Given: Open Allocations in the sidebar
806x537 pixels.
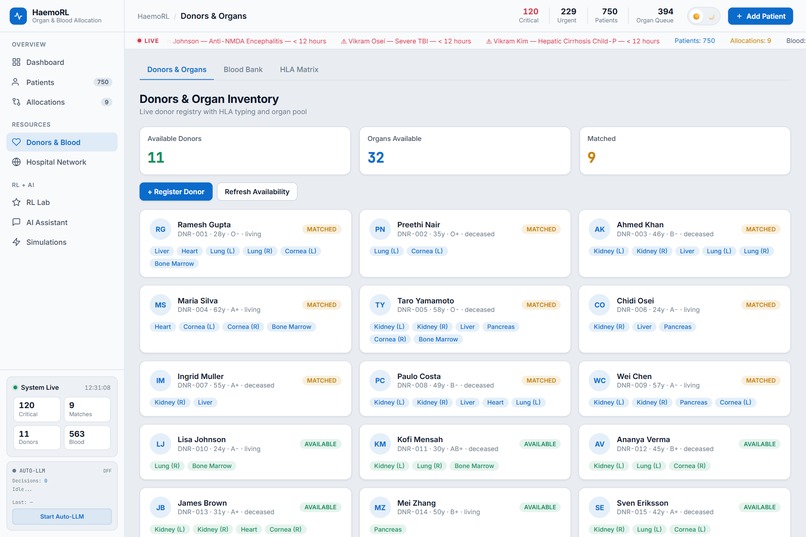Looking at the screenshot, I should [x=62, y=102].
